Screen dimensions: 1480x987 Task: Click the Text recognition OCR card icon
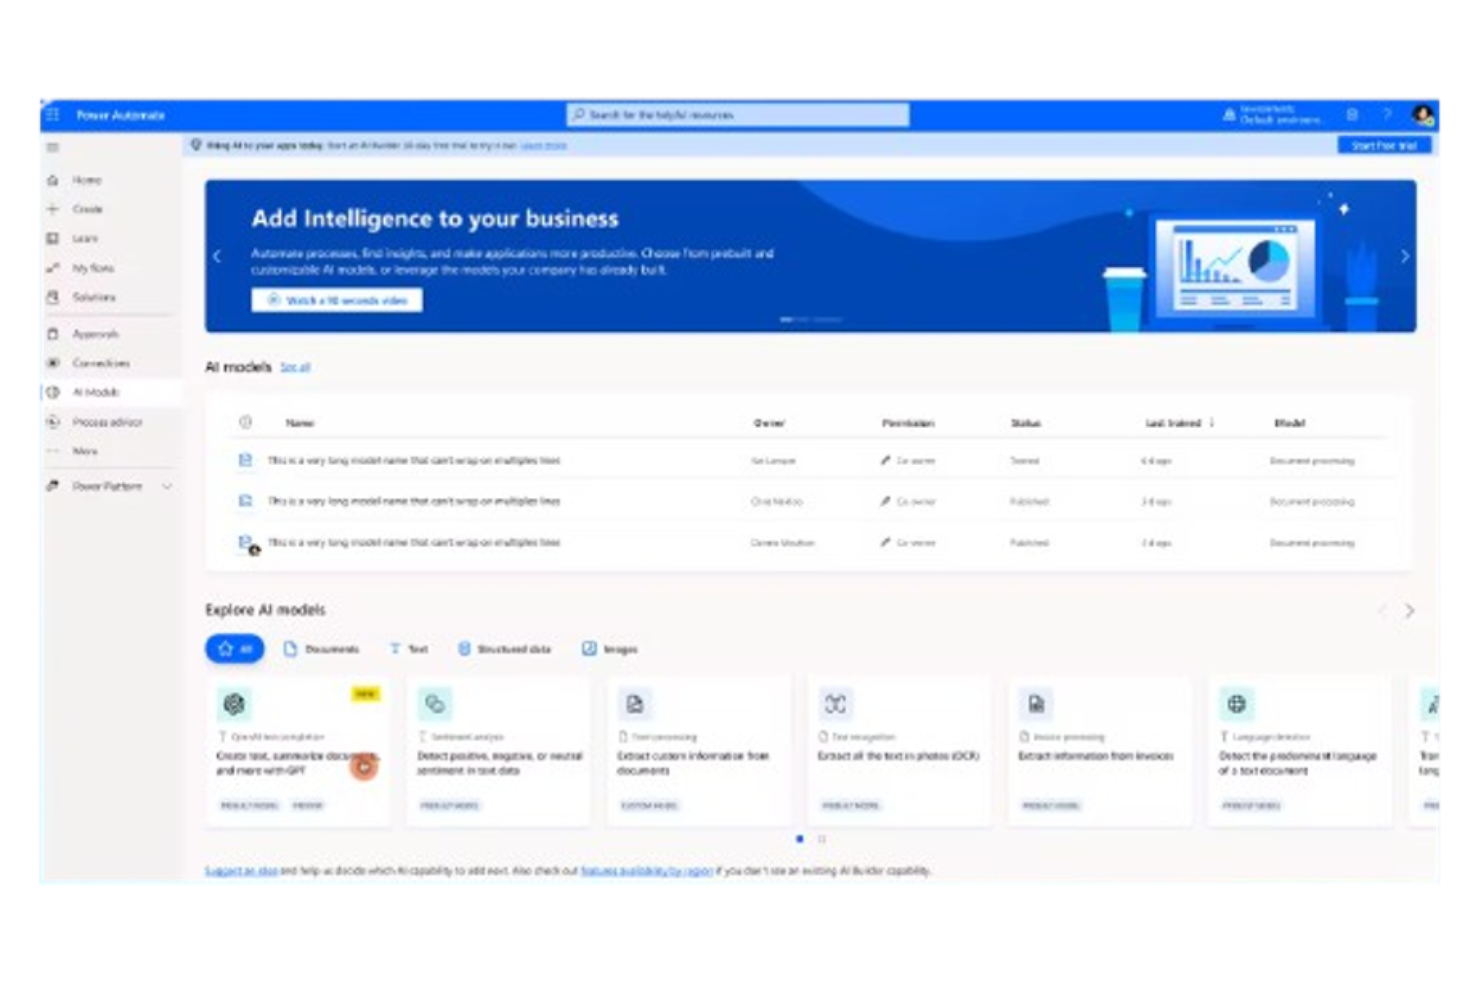tap(836, 704)
